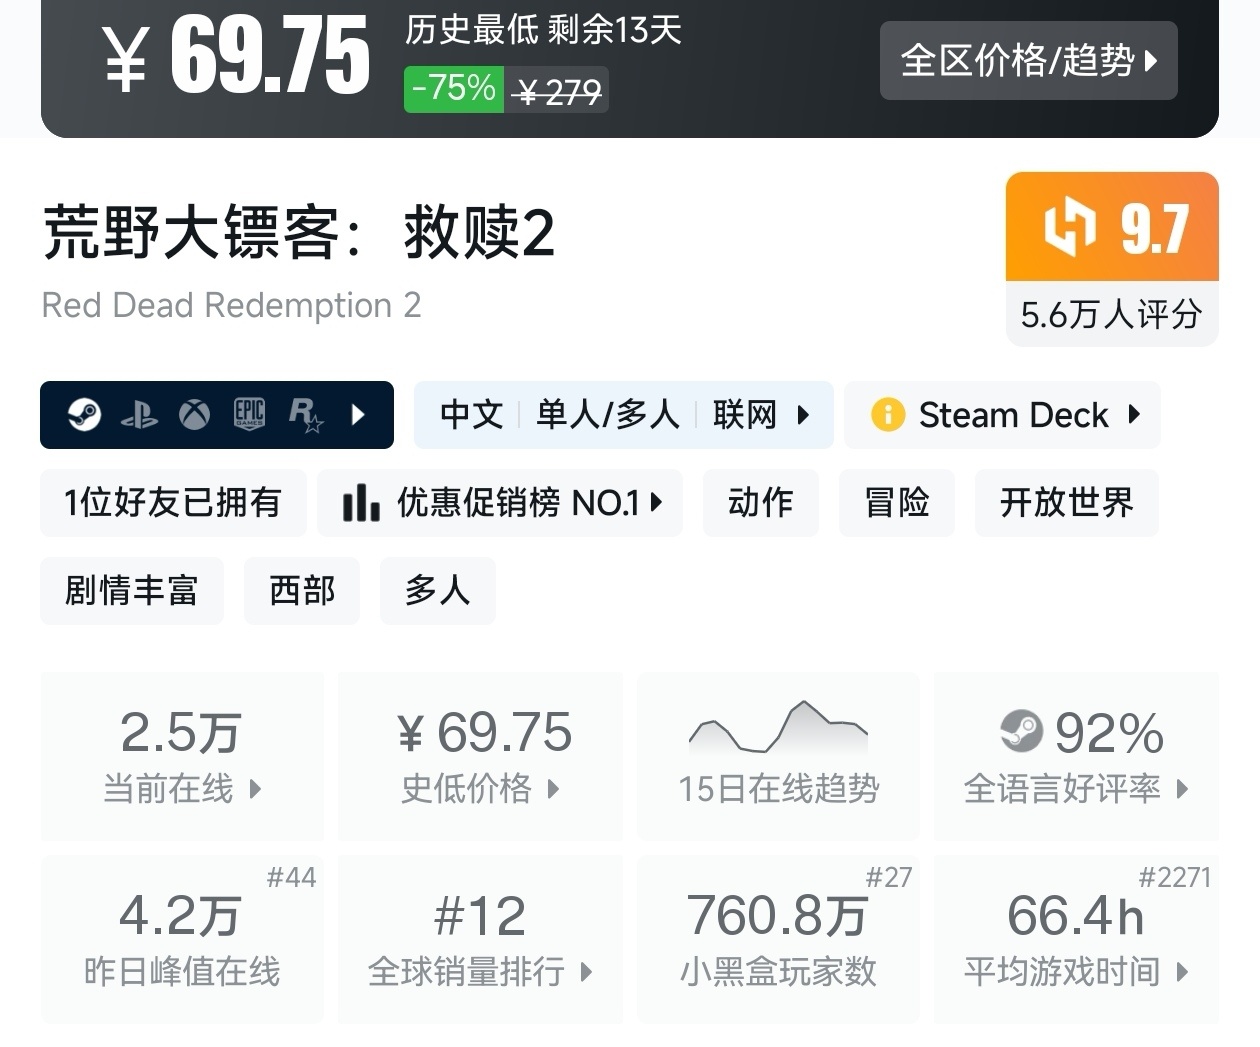Select the 开放世界 genre tag
Image resolution: width=1260 pixels, height=1047 pixels.
pos(1066,503)
